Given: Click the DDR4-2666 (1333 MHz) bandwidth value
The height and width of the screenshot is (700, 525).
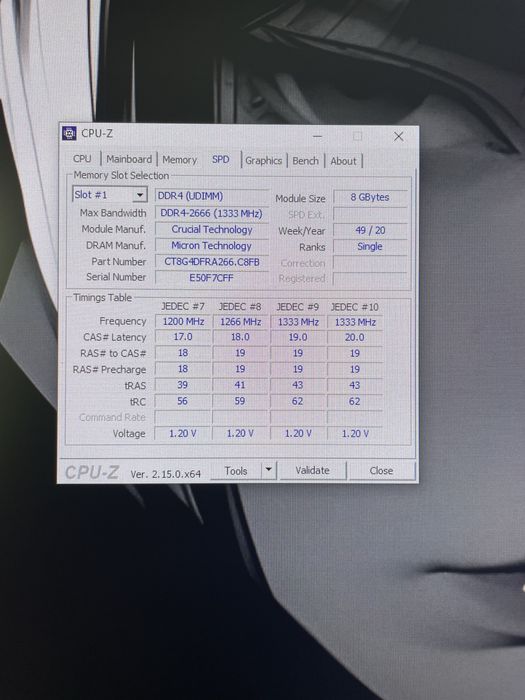Looking at the screenshot, I should pos(212,213).
